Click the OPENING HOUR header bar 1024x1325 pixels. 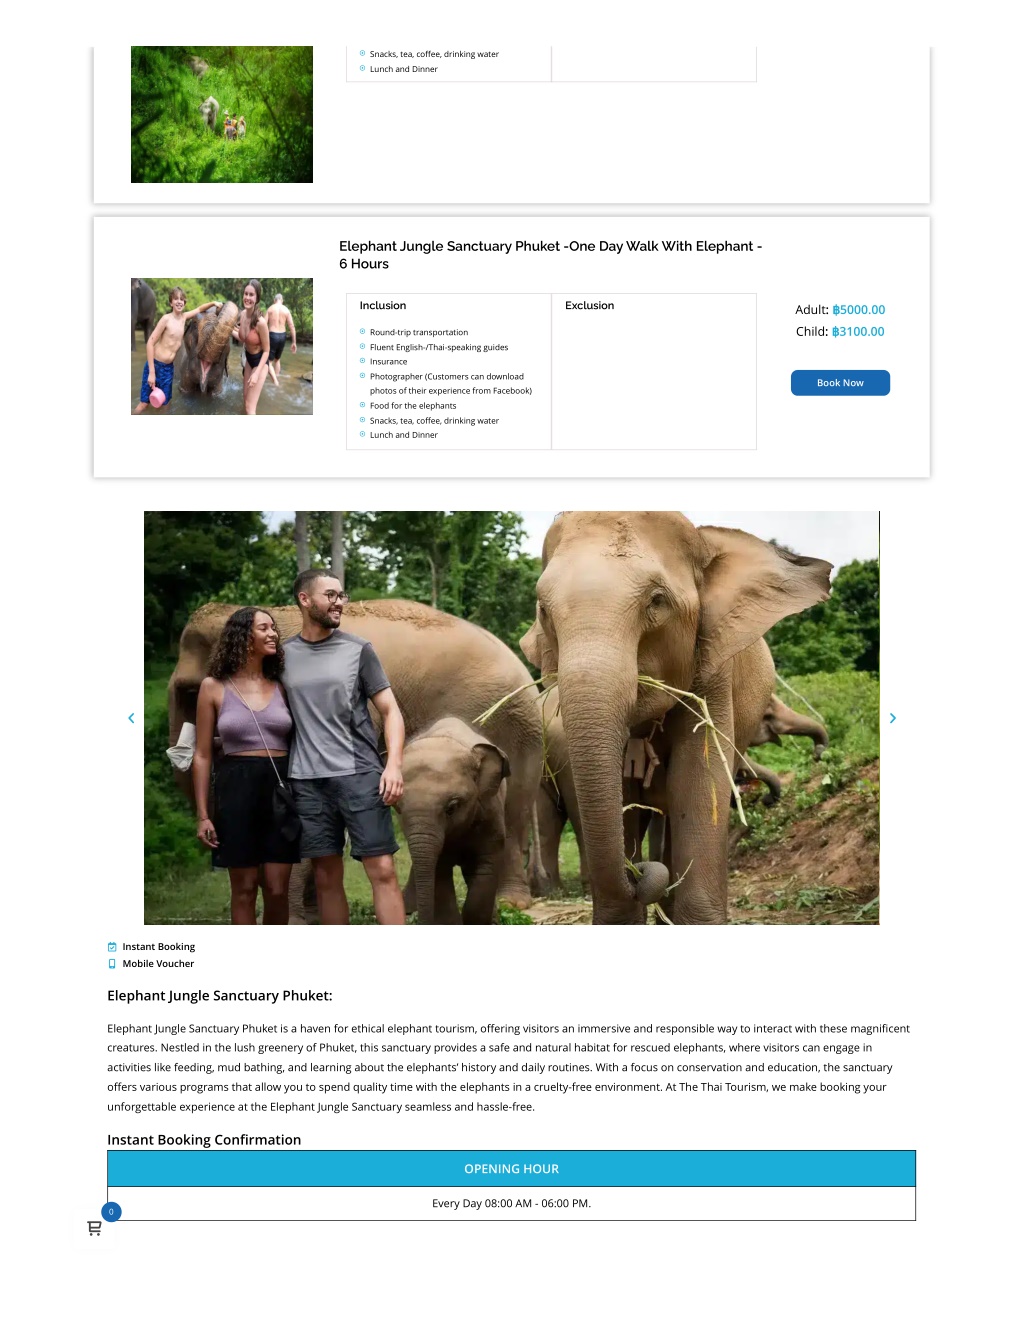(511, 1169)
